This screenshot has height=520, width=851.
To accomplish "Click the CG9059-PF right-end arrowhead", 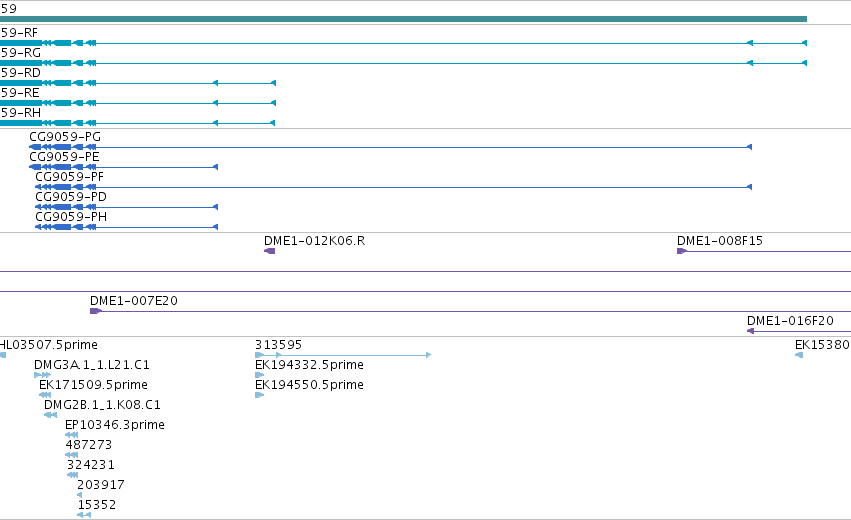I will (x=750, y=187).
